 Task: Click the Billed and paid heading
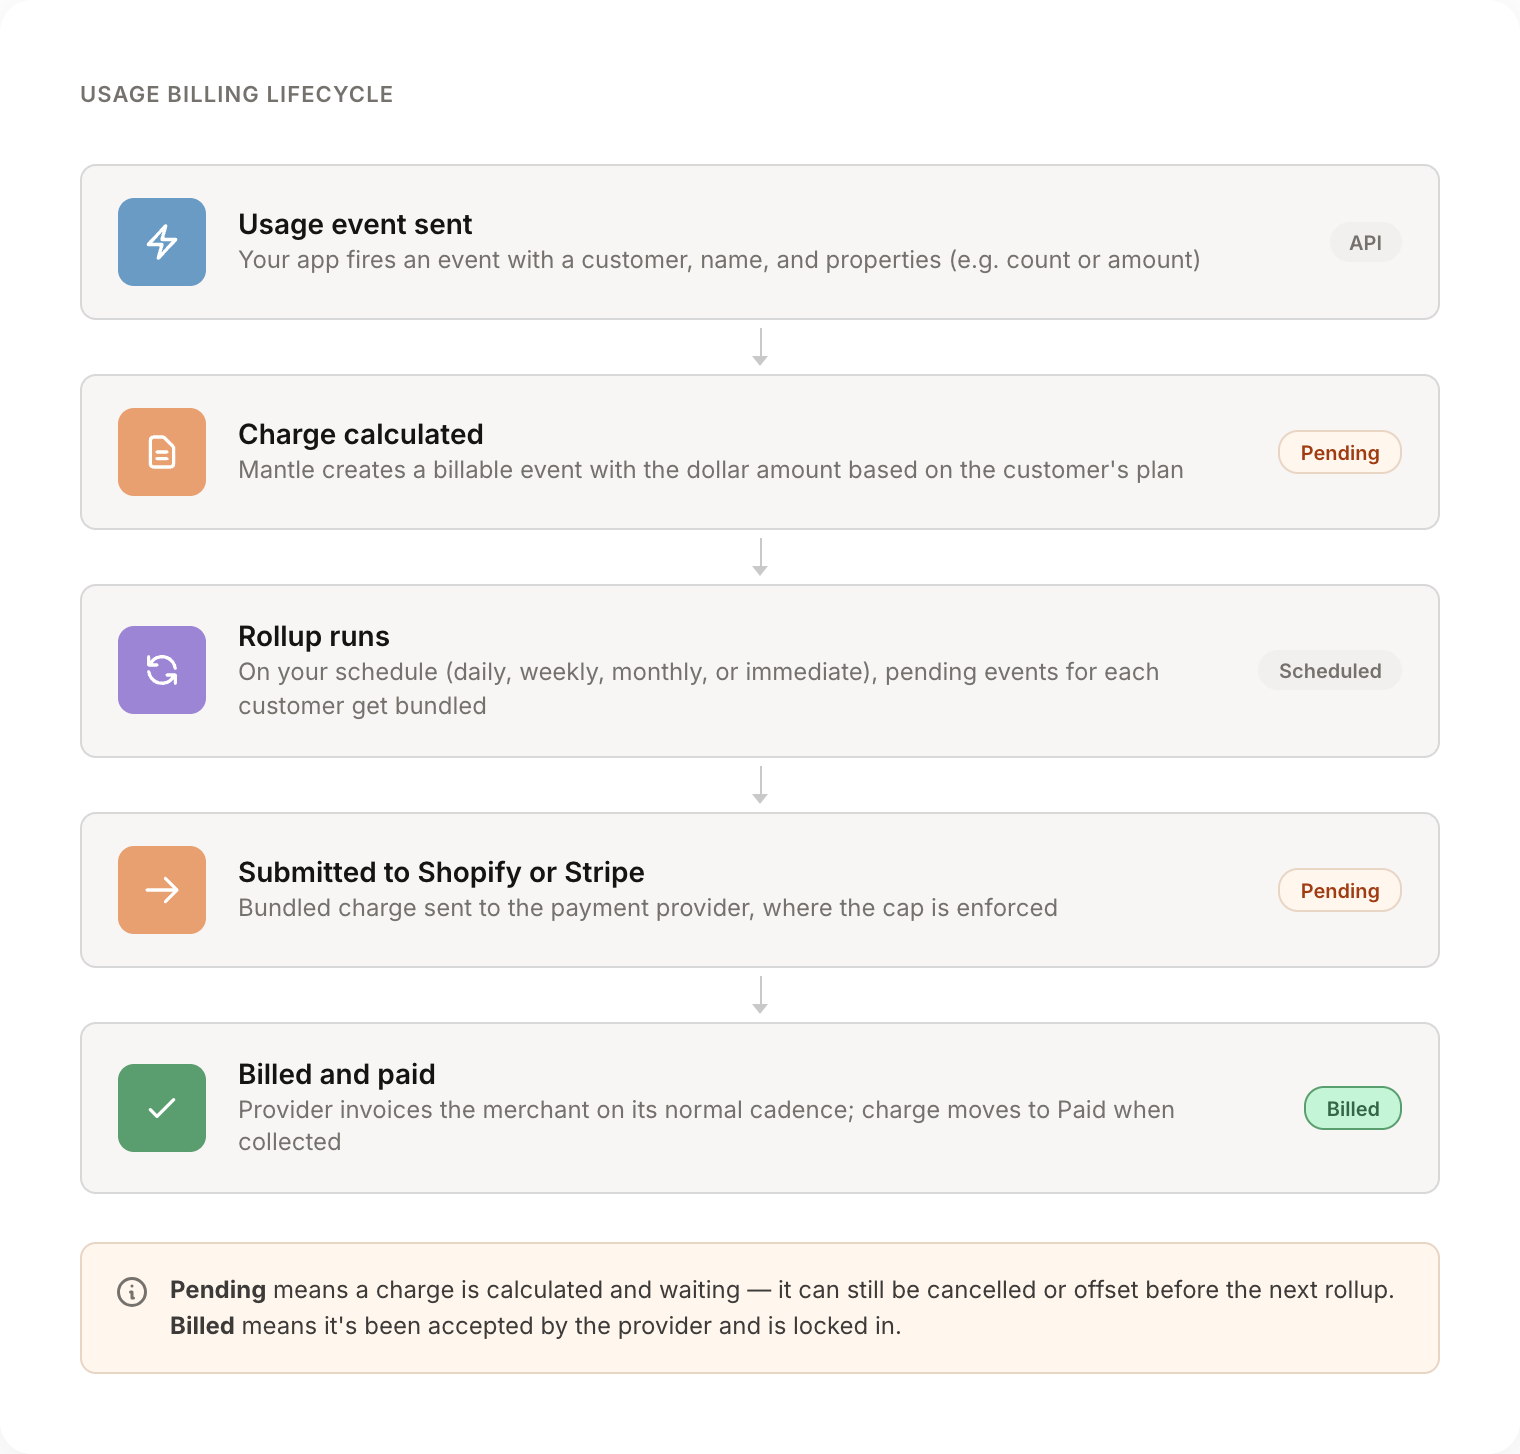click(336, 1074)
